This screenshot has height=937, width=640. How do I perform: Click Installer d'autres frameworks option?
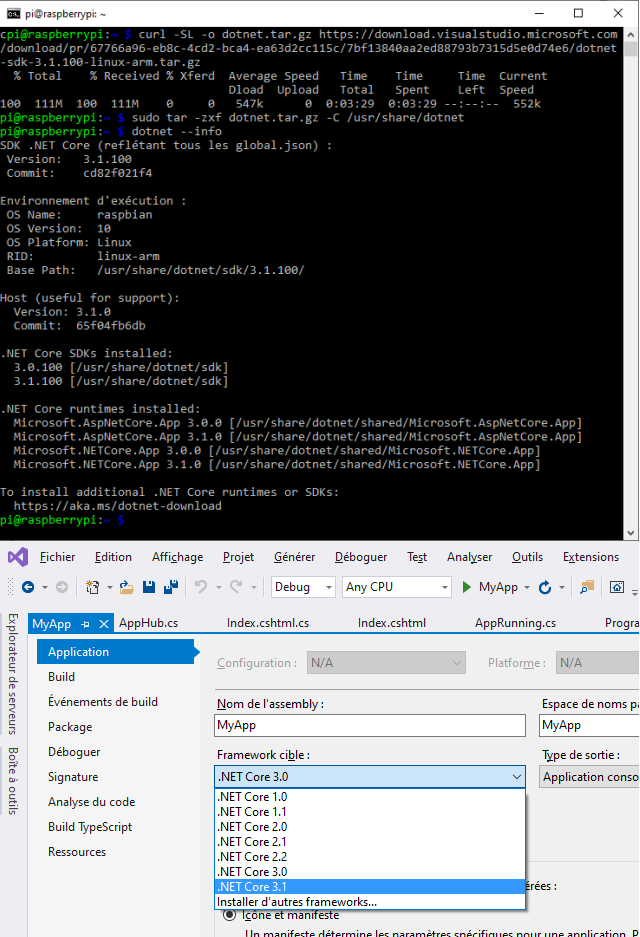click(x=370, y=902)
